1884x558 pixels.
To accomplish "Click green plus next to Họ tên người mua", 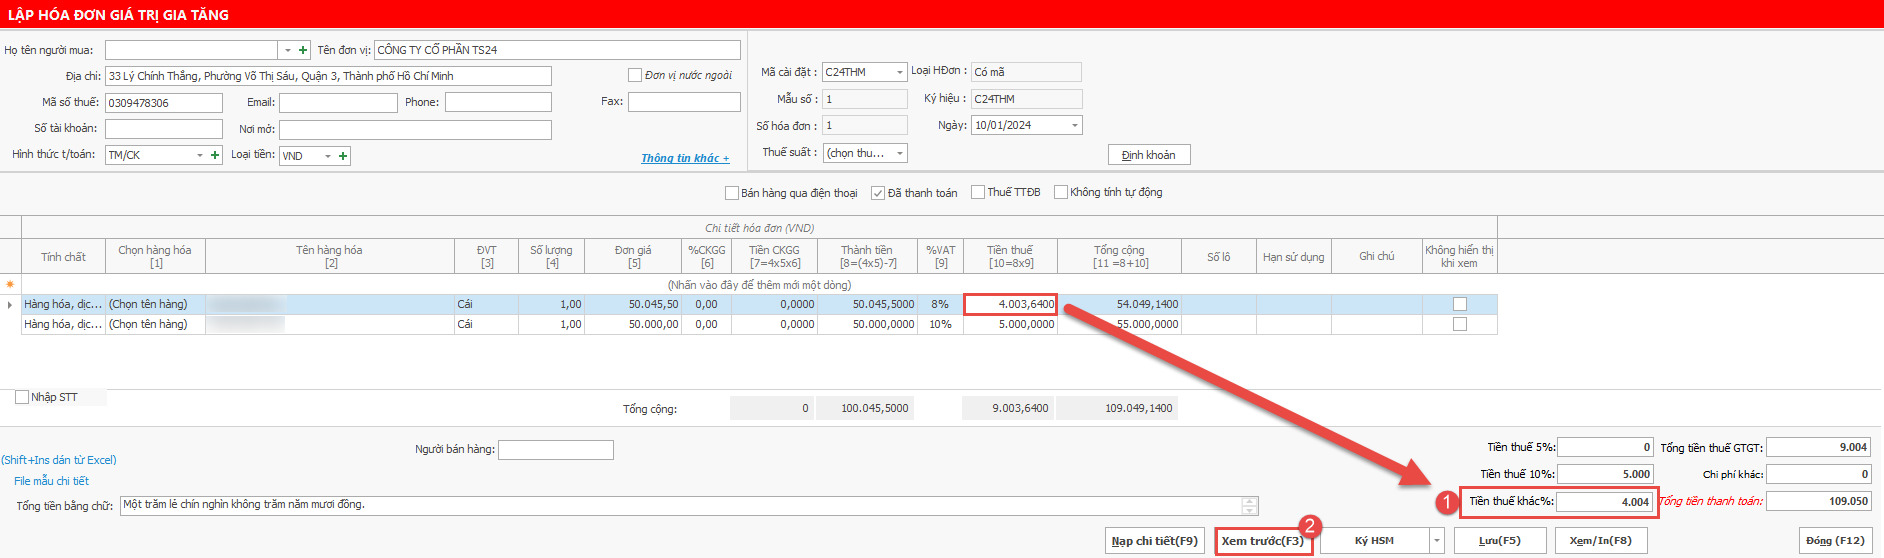I will pos(303,50).
